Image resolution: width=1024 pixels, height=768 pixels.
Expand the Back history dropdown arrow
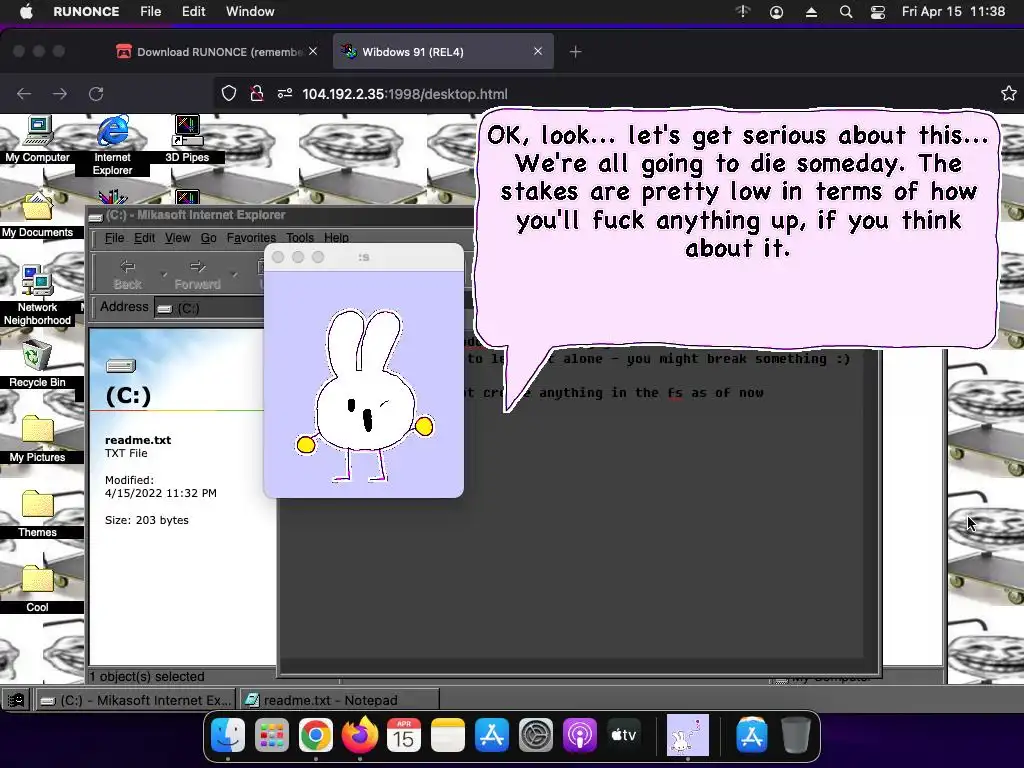click(x=163, y=274)
